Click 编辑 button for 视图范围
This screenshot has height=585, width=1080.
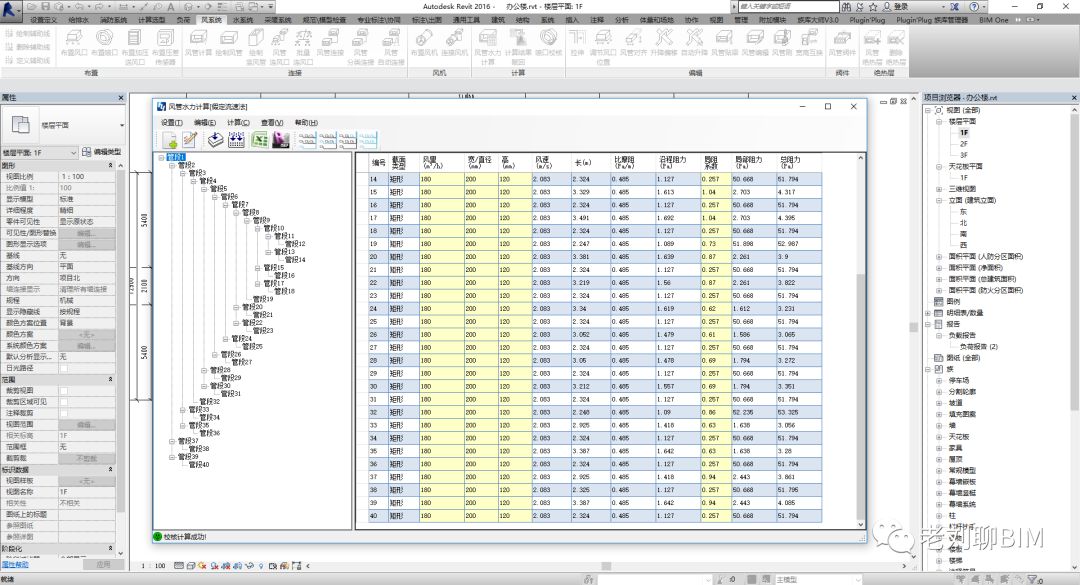86,424
